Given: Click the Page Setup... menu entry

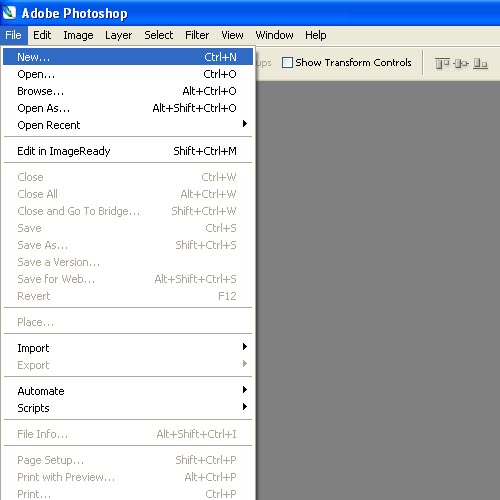Looking at the screenshot, I should point(128,460).
